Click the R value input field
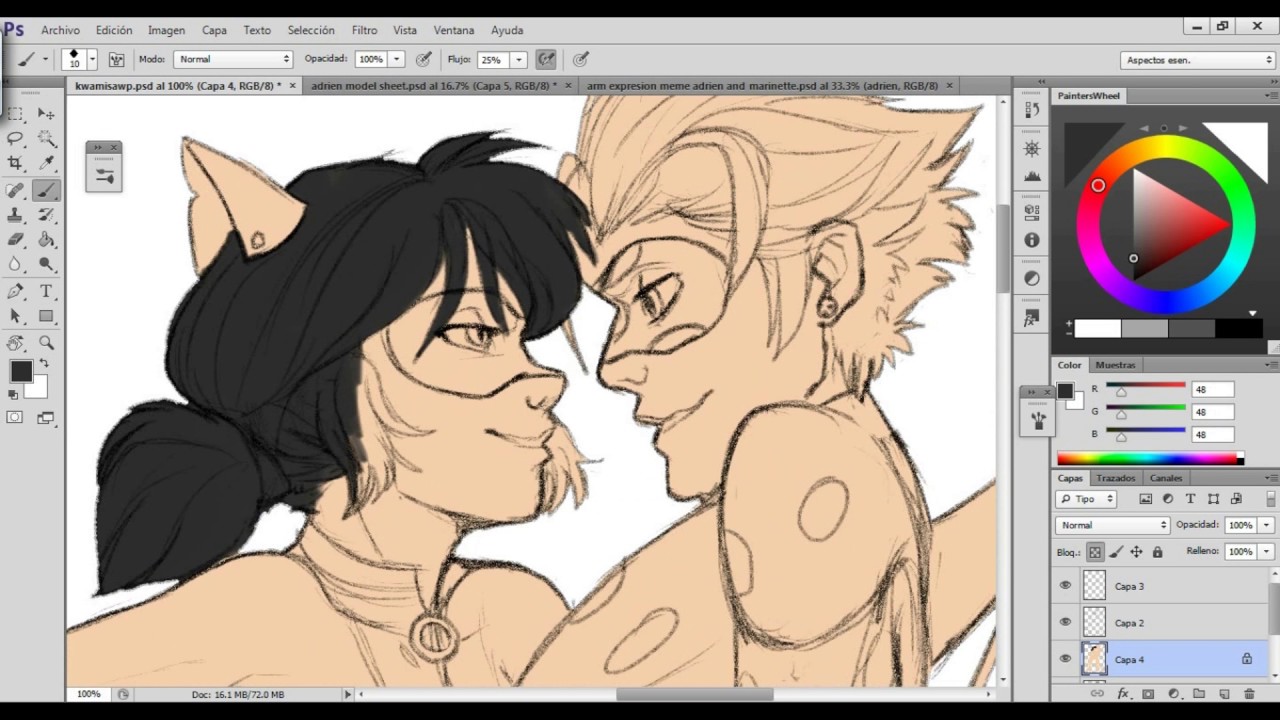 pos(1213,389)
